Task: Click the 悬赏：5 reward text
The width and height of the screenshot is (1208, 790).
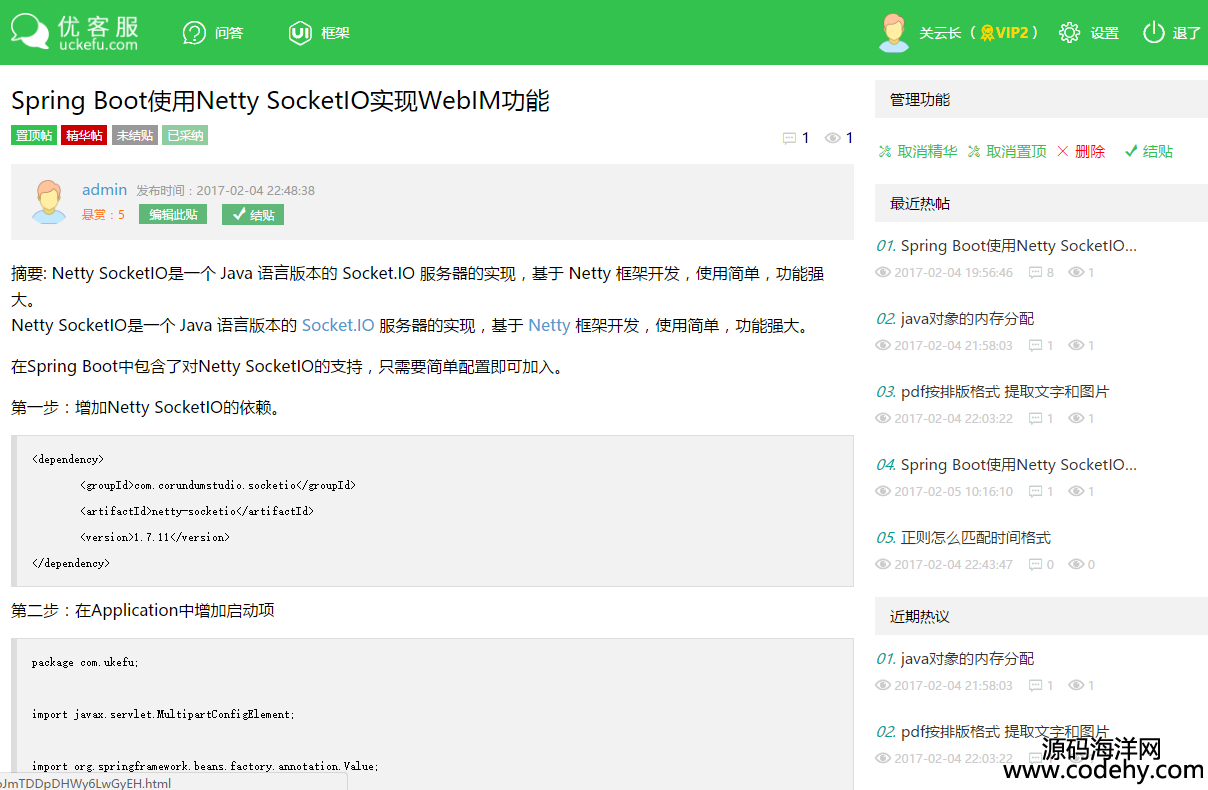Action: pos(103,215)
